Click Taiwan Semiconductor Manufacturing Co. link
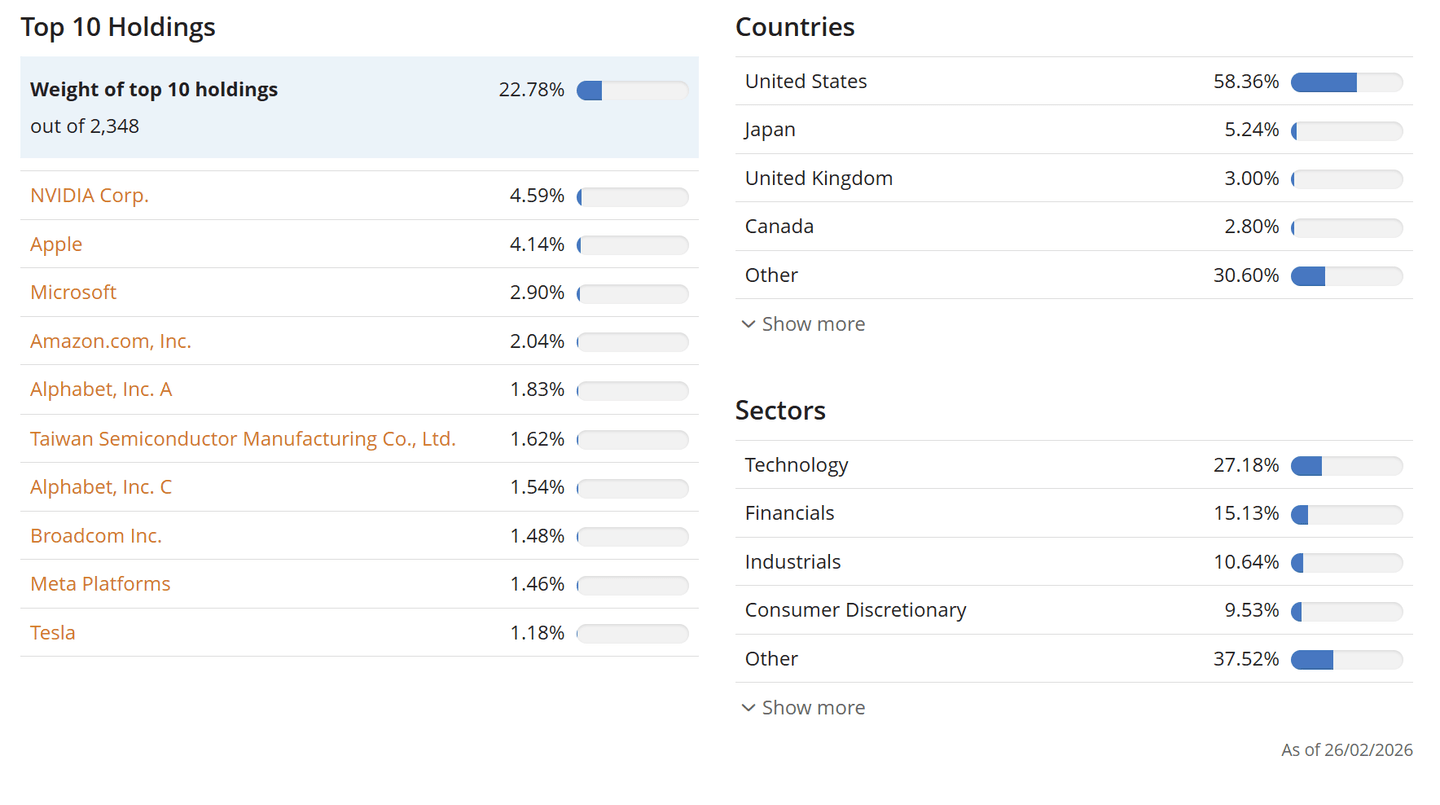This screenshot has height=805, width=1440. coord(243,438)
